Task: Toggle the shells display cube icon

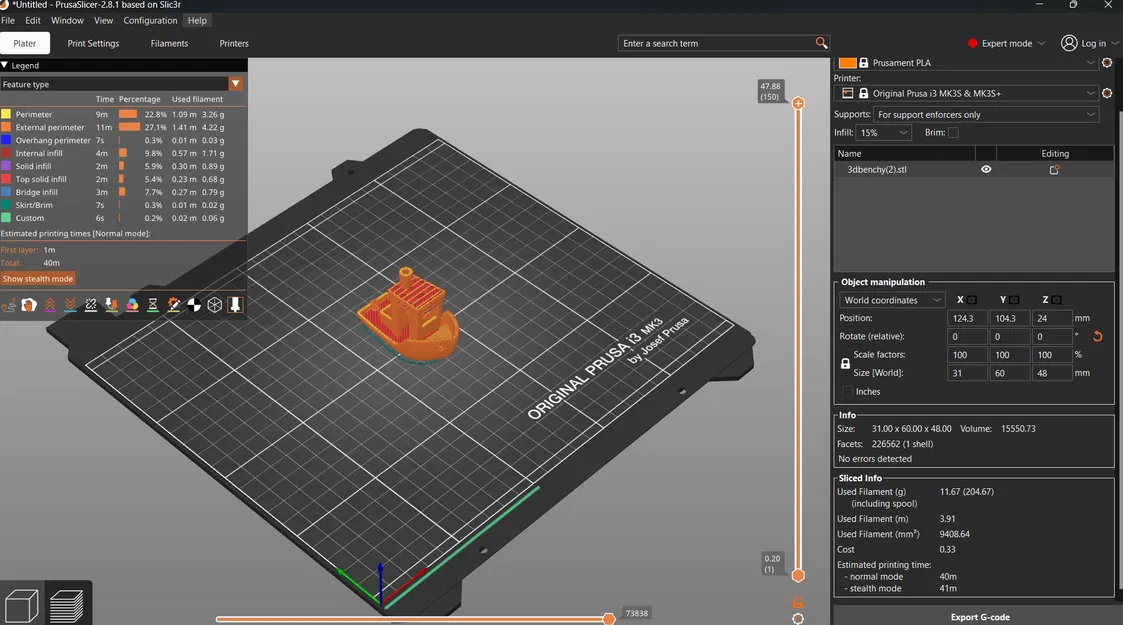Action: point(214,304)
